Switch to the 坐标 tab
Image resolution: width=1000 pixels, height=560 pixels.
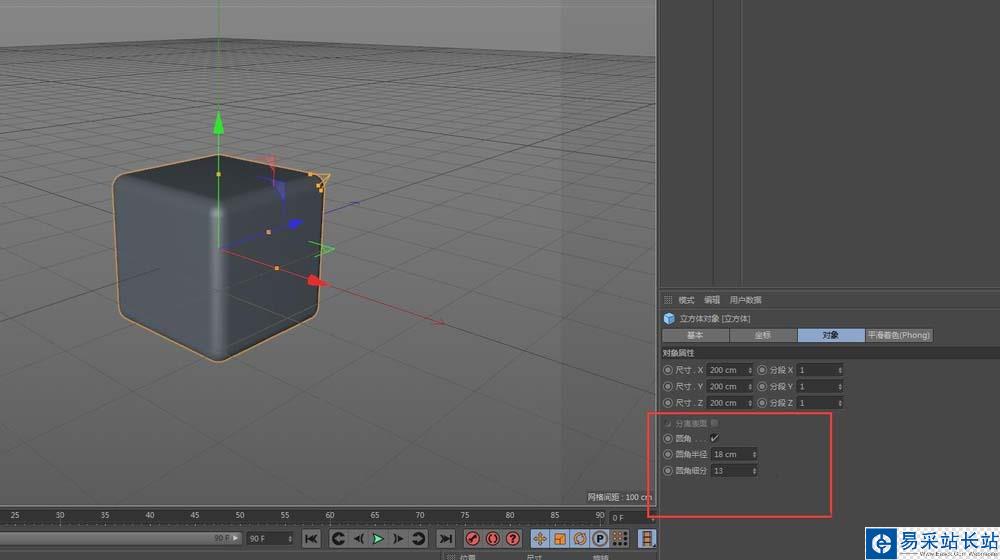coord(763,335)
